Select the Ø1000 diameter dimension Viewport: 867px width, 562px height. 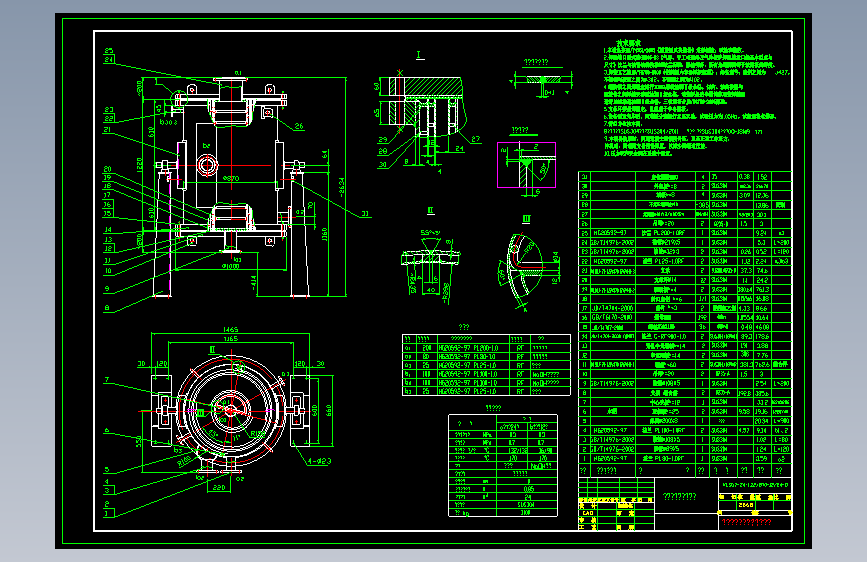click(231, 266)
